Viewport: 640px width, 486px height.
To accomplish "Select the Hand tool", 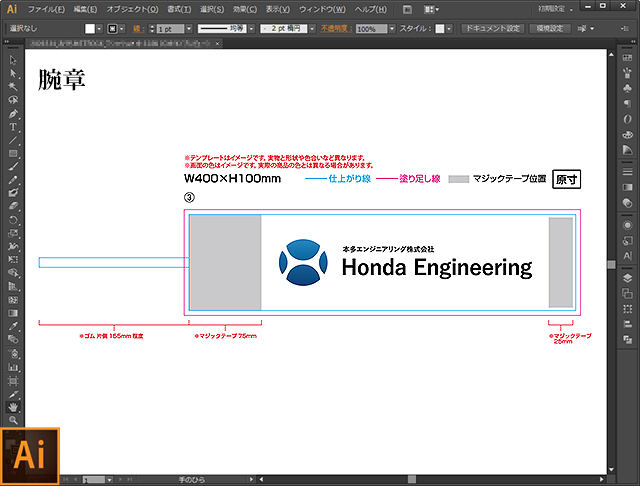I will [x=13, y=407].
